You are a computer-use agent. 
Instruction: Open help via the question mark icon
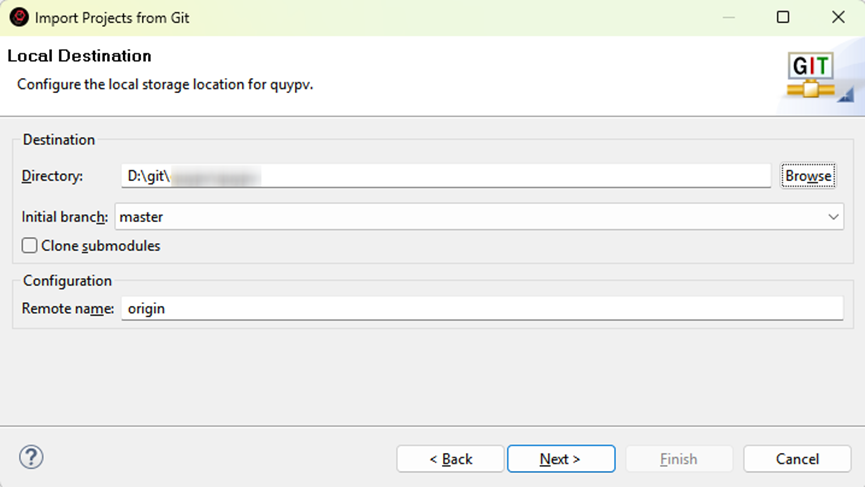(31, 458)
